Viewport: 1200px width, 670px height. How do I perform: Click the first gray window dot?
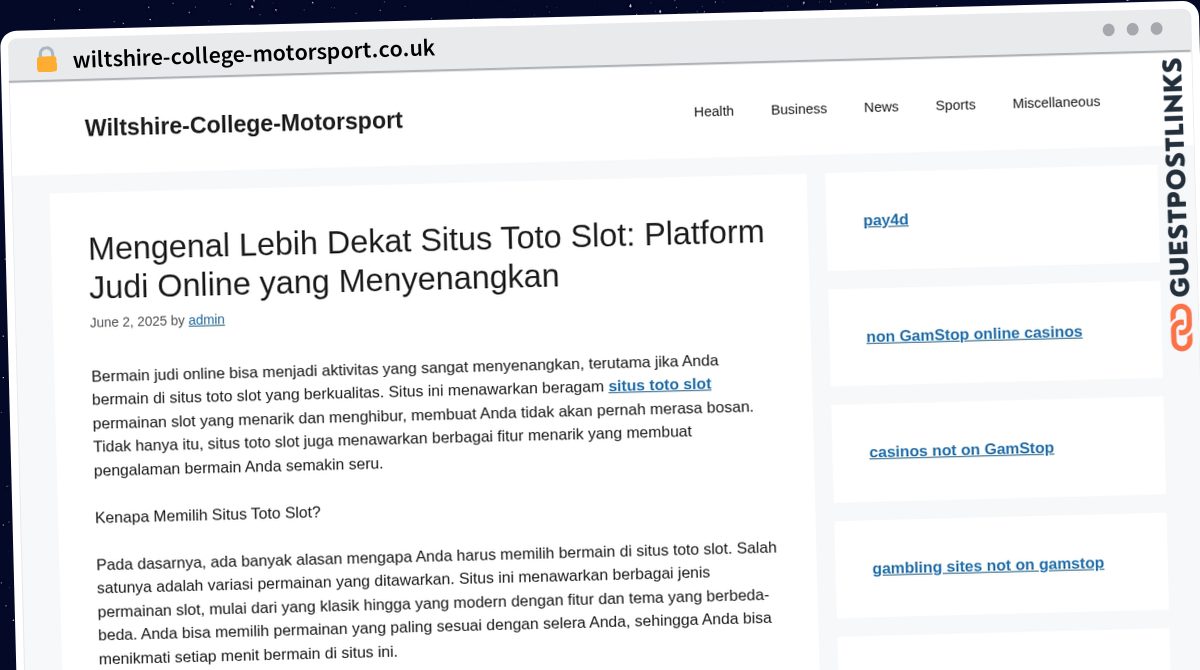coord(1108,30)
